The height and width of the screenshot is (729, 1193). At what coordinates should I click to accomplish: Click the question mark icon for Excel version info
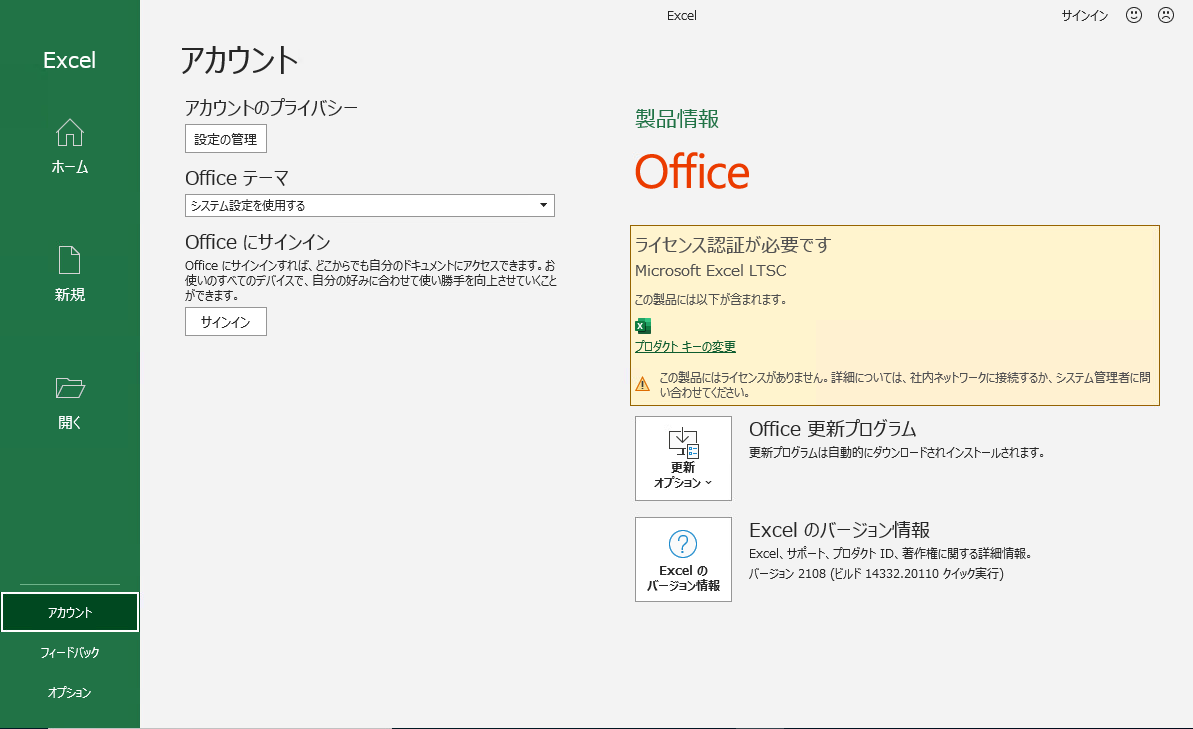coord(682,544)
